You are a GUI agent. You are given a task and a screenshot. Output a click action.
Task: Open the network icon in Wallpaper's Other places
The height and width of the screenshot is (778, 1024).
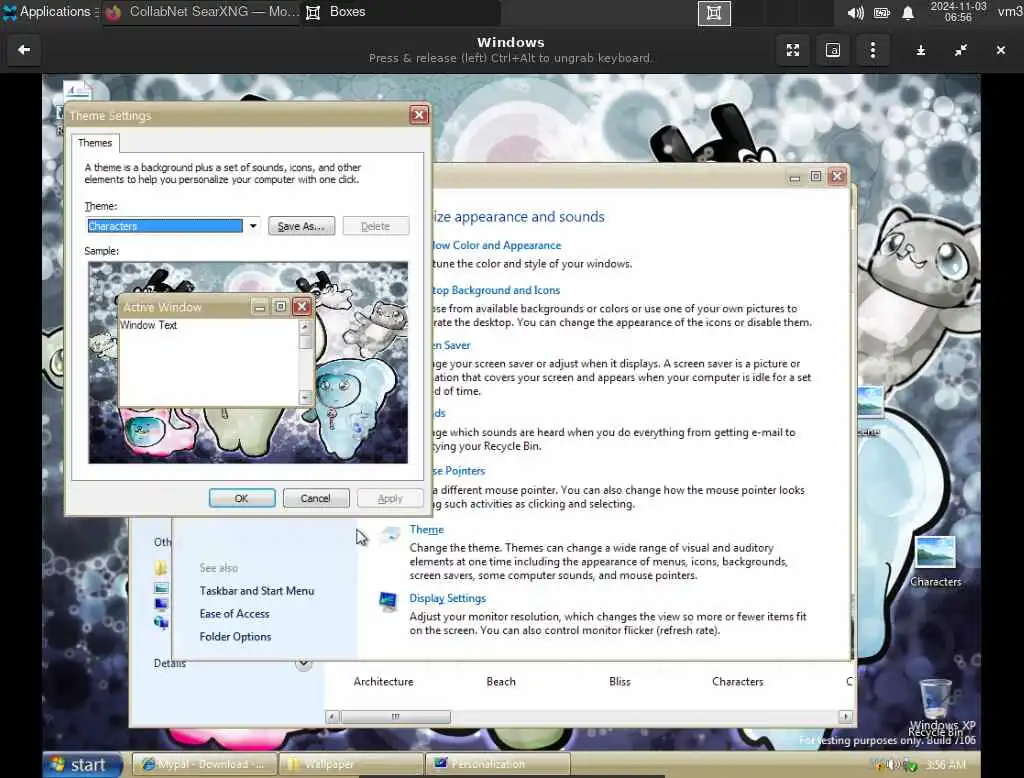point(161,623)
